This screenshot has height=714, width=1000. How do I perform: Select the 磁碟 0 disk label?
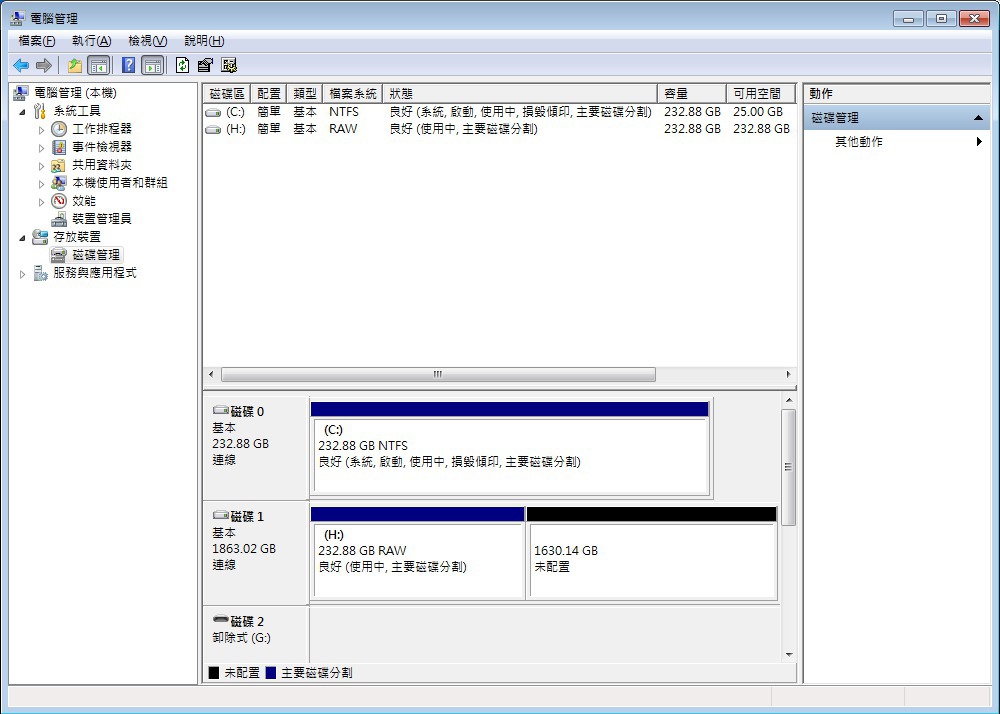point(256,448)
